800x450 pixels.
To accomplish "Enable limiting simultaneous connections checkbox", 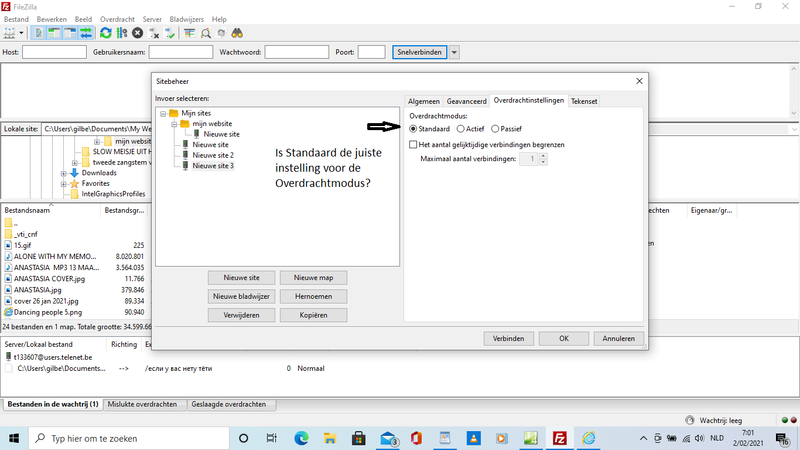I will (414, 145).
